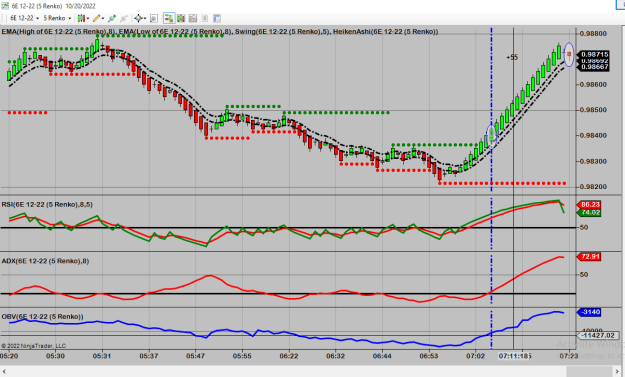Open the Indicators chart icon
This screenshot has height=377, width=625.
pyautogui.click(x=193, y=18)
